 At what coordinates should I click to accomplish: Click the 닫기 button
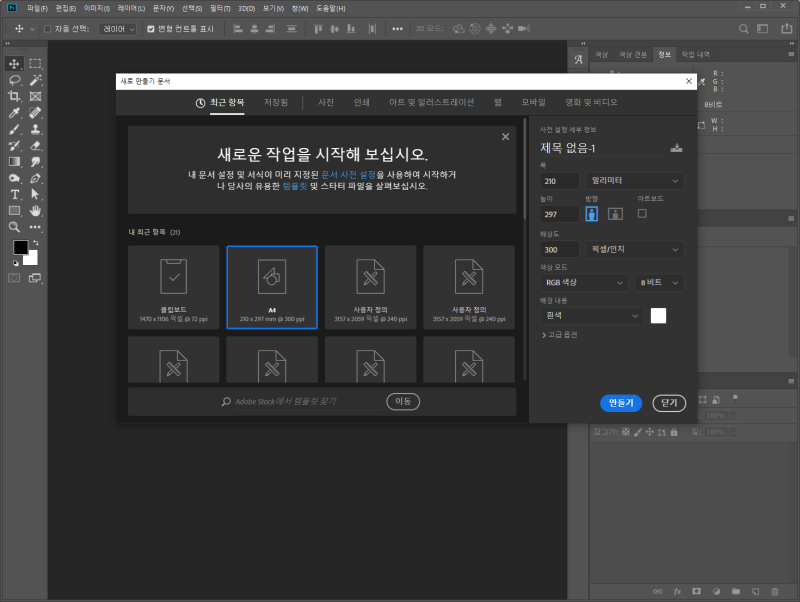click(x=669, y=403)
